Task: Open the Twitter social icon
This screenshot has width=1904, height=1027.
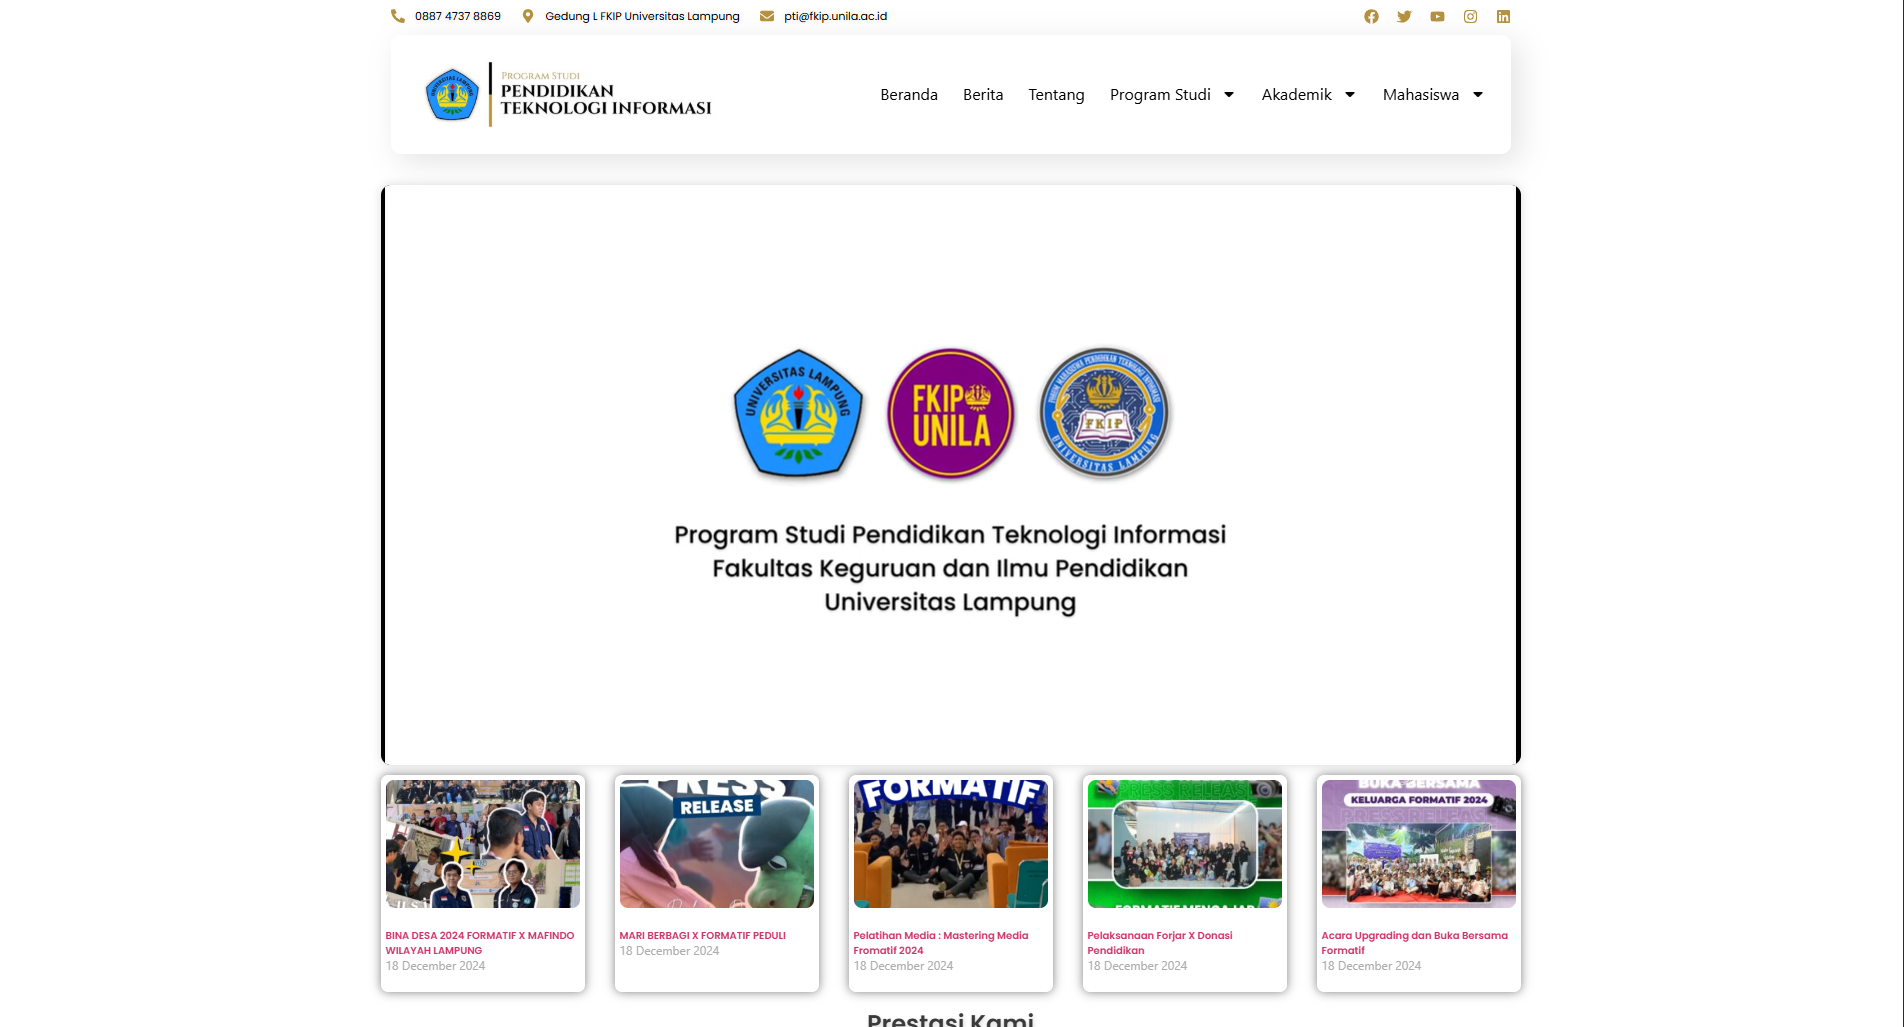Action: [x=1404, y=16]
